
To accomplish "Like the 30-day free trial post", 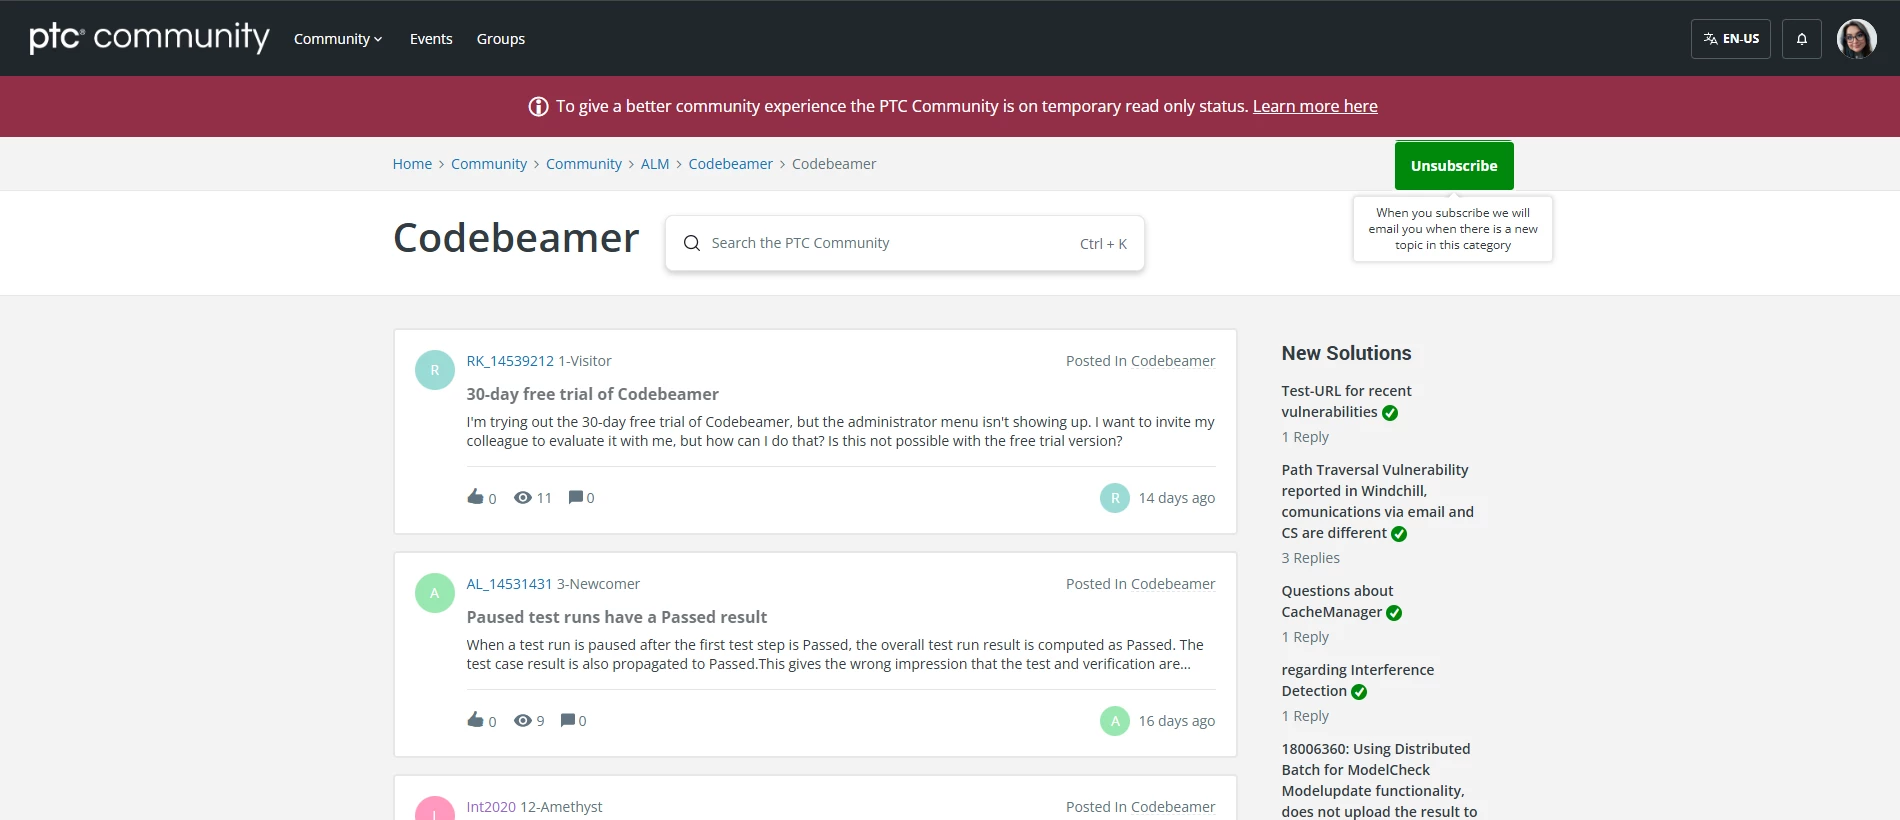I will coord(475,497).
